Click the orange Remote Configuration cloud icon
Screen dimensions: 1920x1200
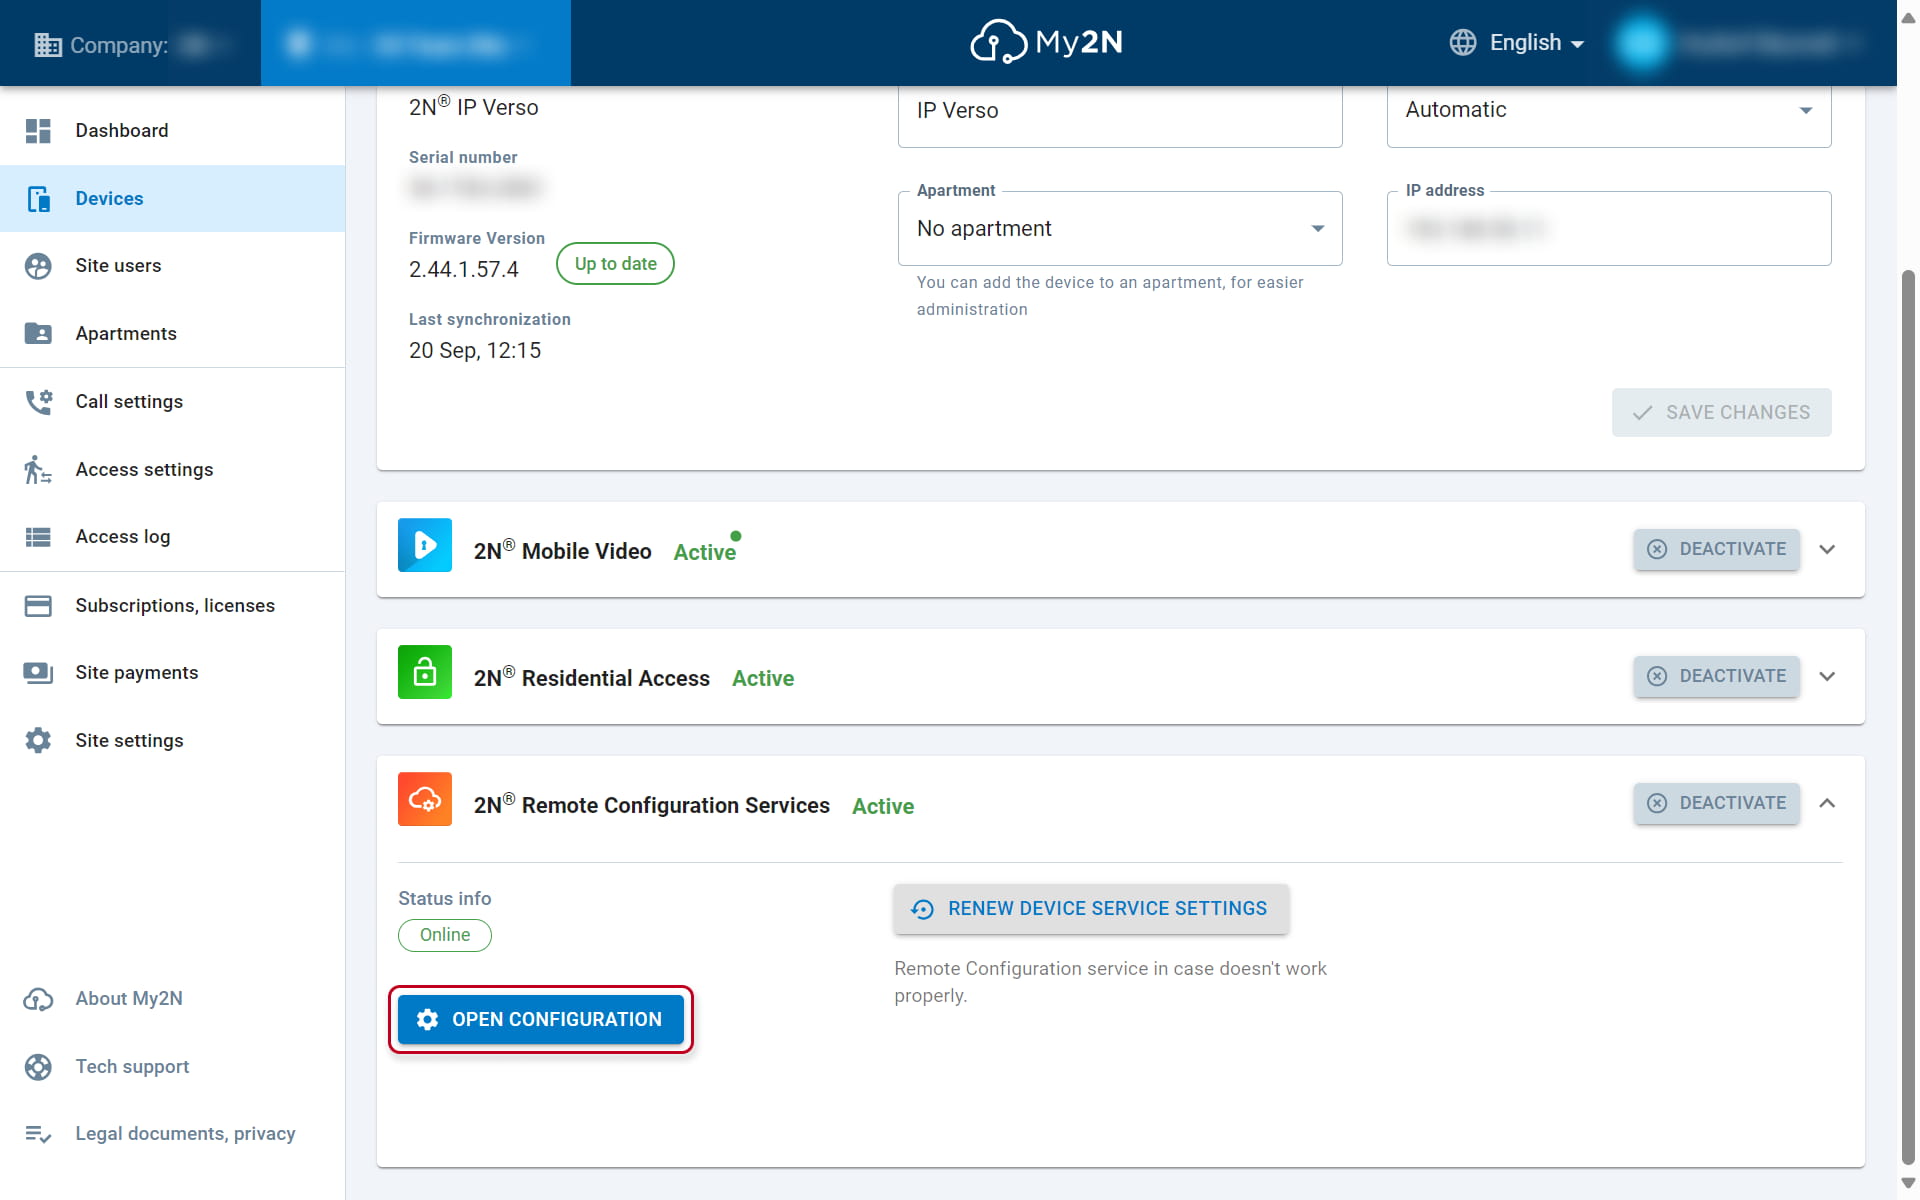(425, 799)
